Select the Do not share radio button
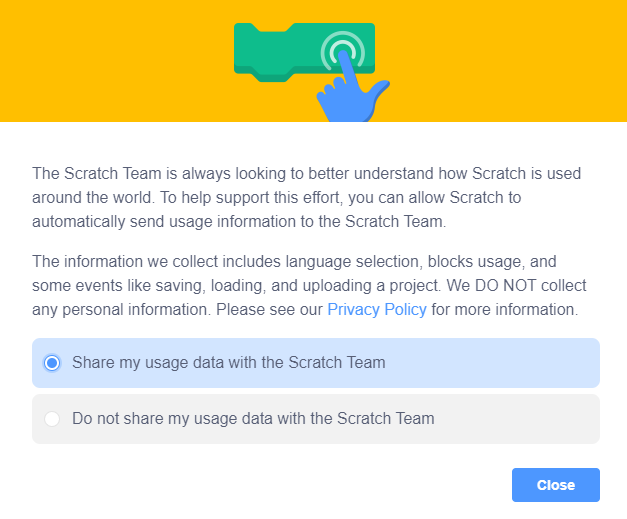 [52, 418]
